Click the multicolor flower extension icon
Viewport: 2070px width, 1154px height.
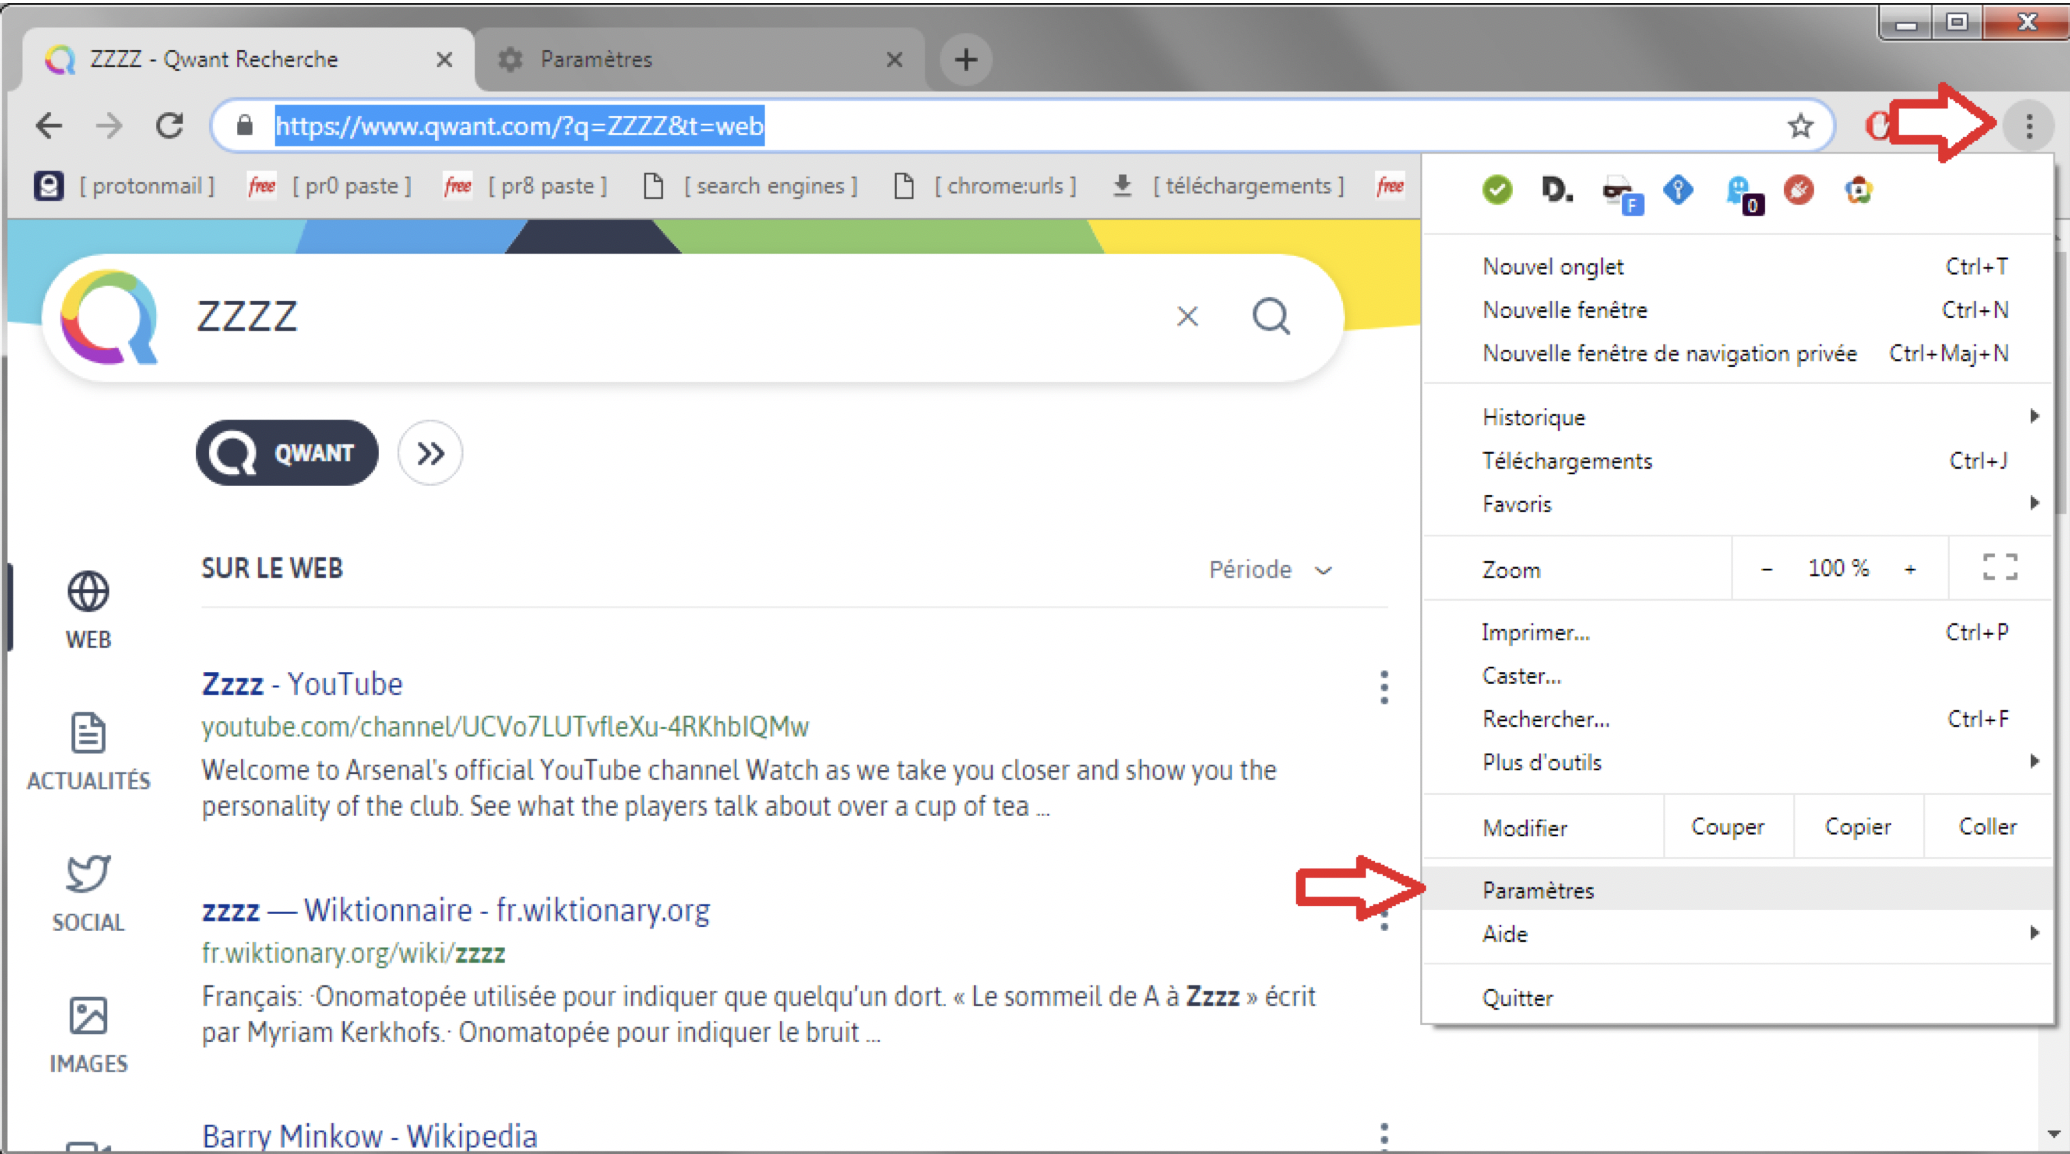[1858, 189]
